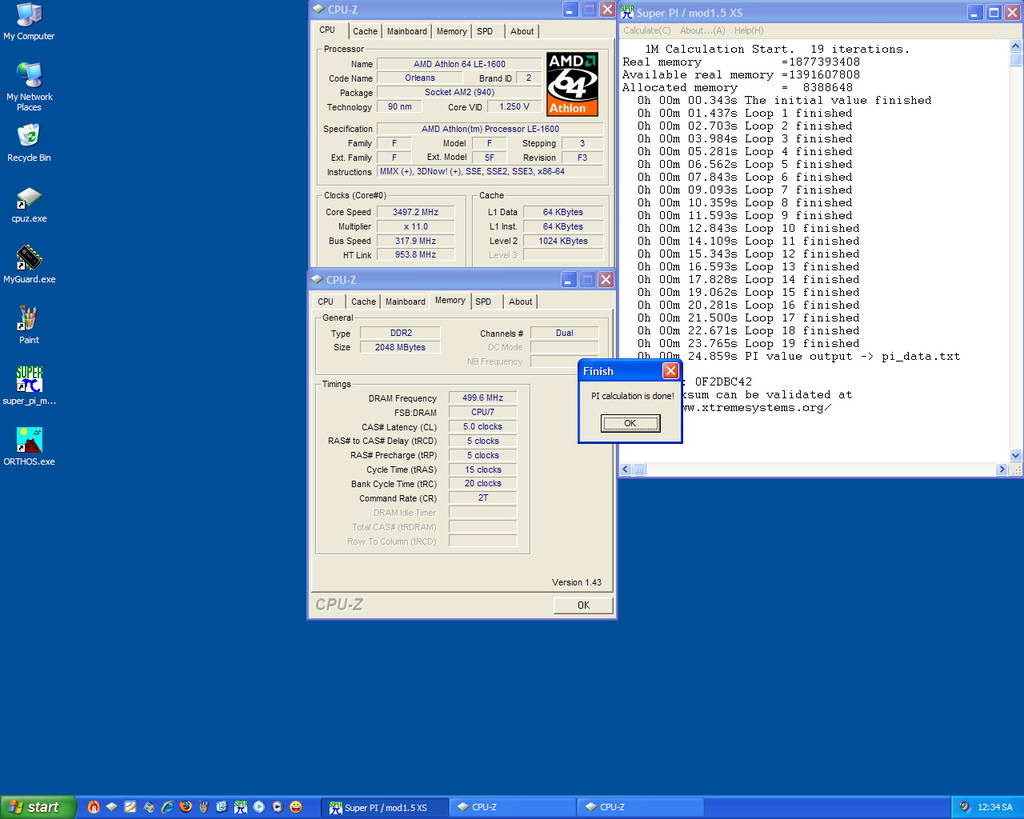Launch the yellow smiley icon in Quick Launch
Image resolution: width=1024 pixels, height=819 pixels.
296,807
